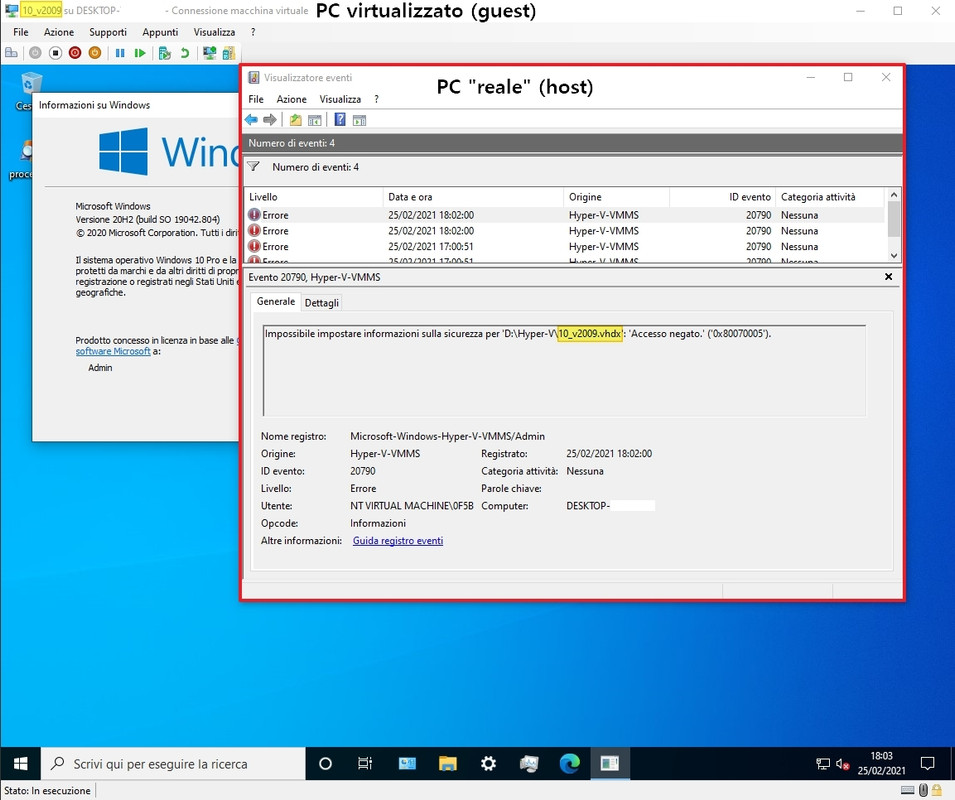The width and height of the screenshot is (955, 800).
Task: Click the green reset/resume VM icon
Action: point(140,53)
